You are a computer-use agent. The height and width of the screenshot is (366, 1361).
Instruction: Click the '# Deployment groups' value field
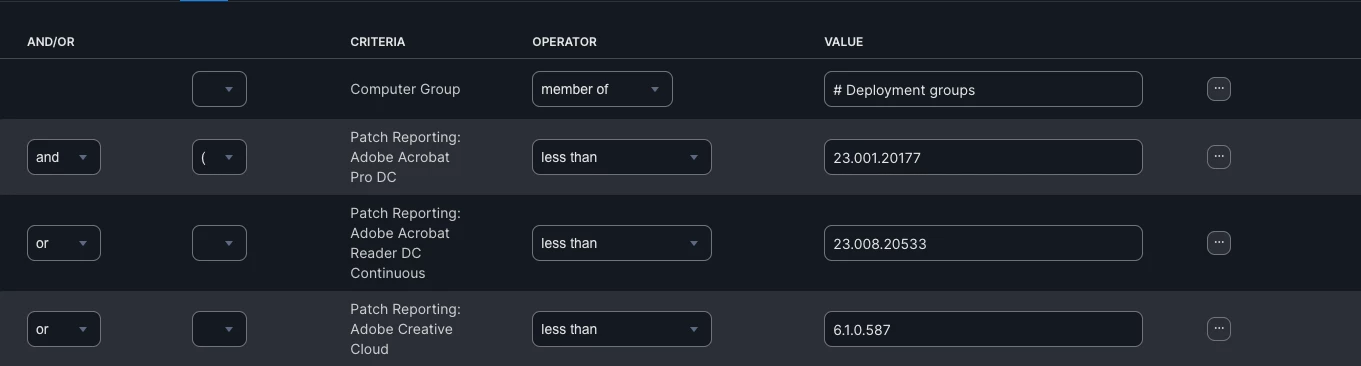[x=983, y=89]
